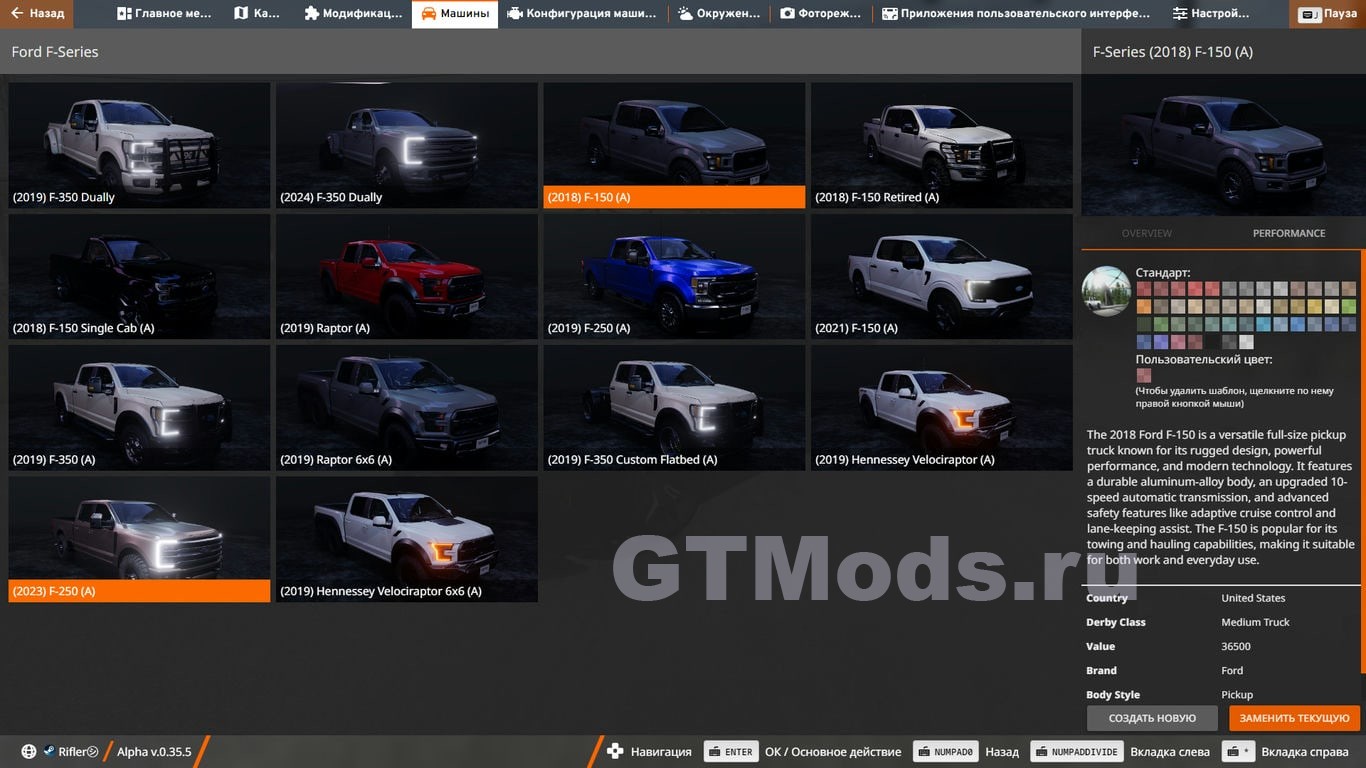This screenshot has width=1366, height=768.
Task: Select the (2018) F-150 (A) tile
Action: tap(674, 145)
